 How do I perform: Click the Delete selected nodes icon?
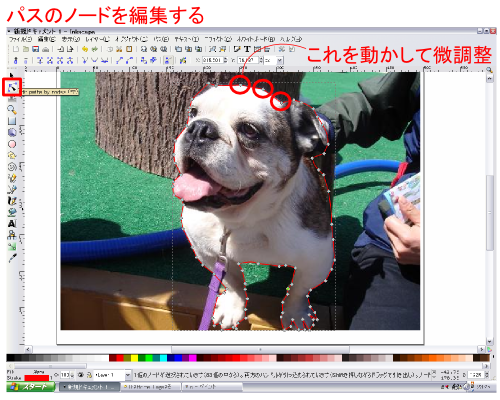click(25, 60)
